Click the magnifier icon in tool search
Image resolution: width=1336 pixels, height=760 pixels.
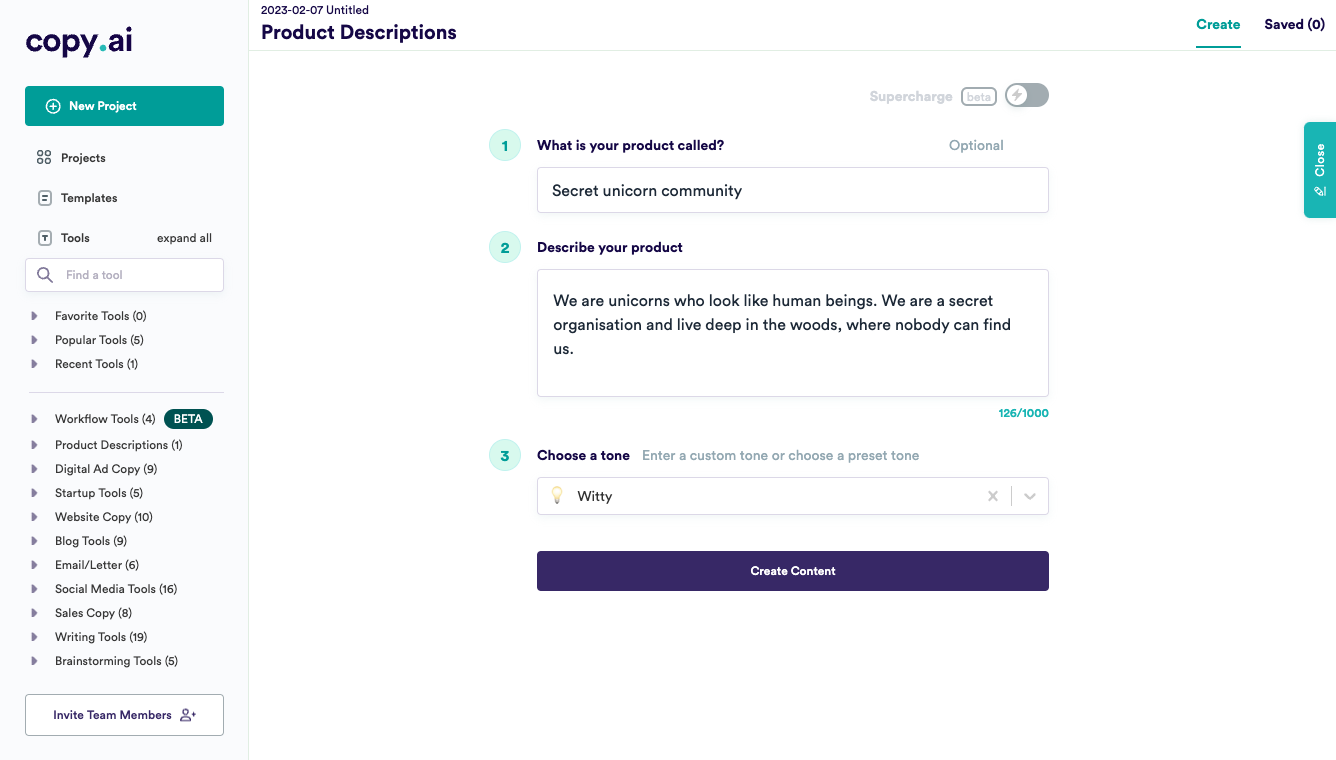[45, 275]
